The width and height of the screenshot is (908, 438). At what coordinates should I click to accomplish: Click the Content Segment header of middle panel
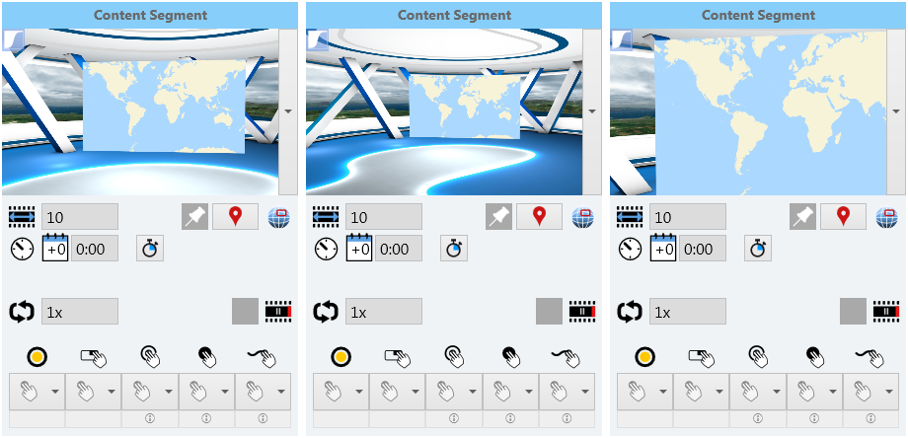click(455, 15)
